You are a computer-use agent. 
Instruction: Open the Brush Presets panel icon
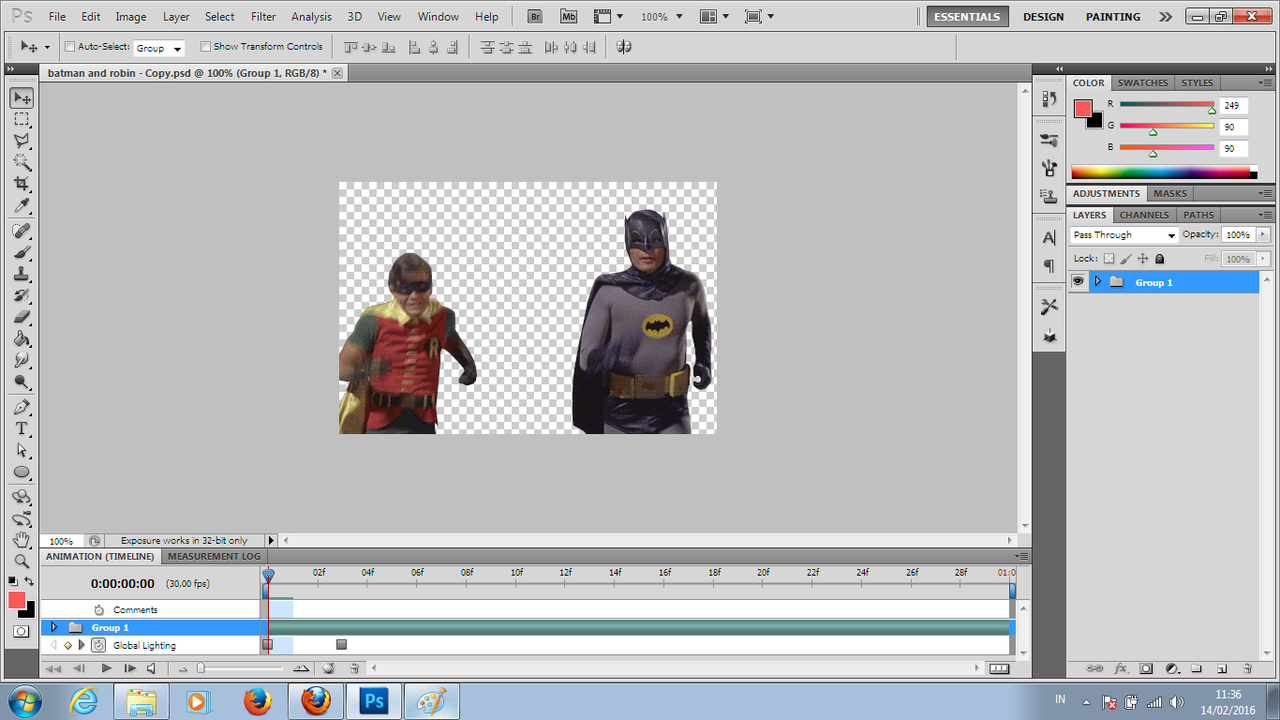click(x=1049, y=141)
